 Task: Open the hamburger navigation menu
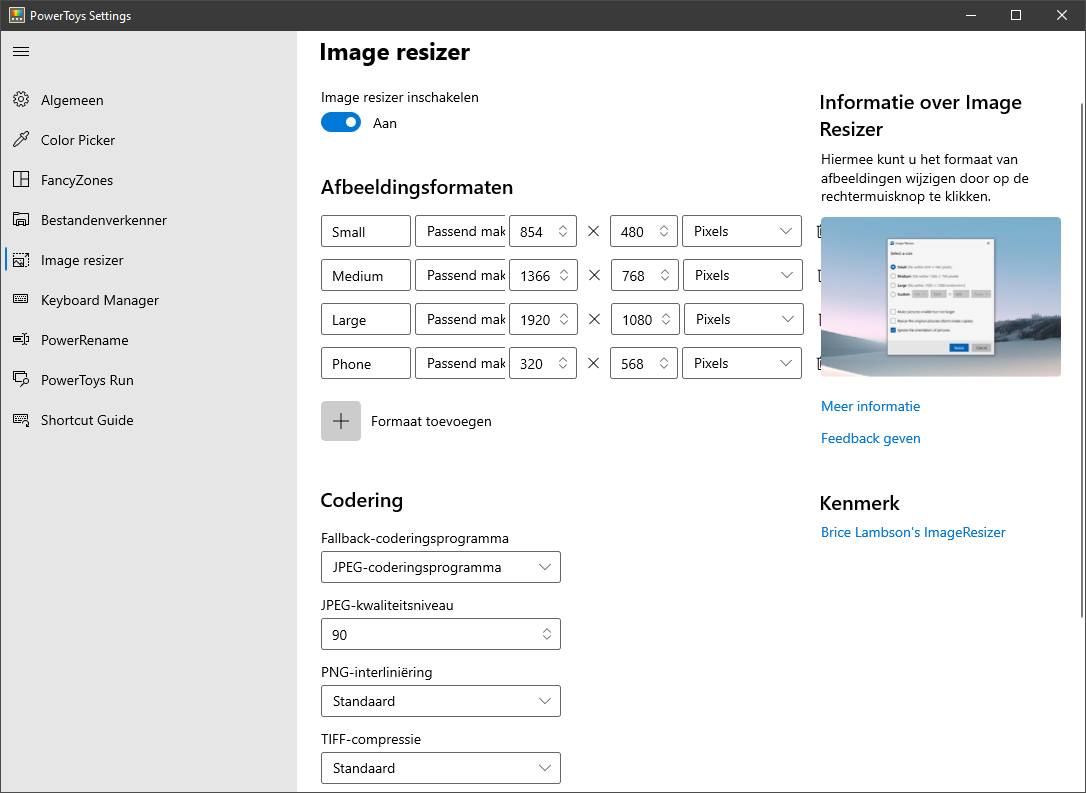(x=21, y=51)
